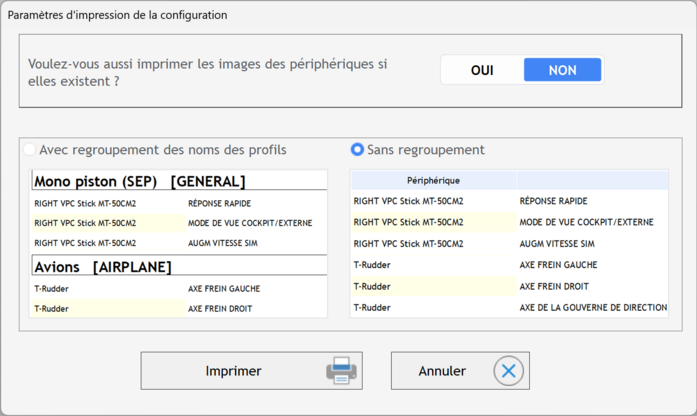Image resolution: width=697 pixels, height=416 pixels.
Task: Click the Annuler button label
Action: tap(442, 371)
